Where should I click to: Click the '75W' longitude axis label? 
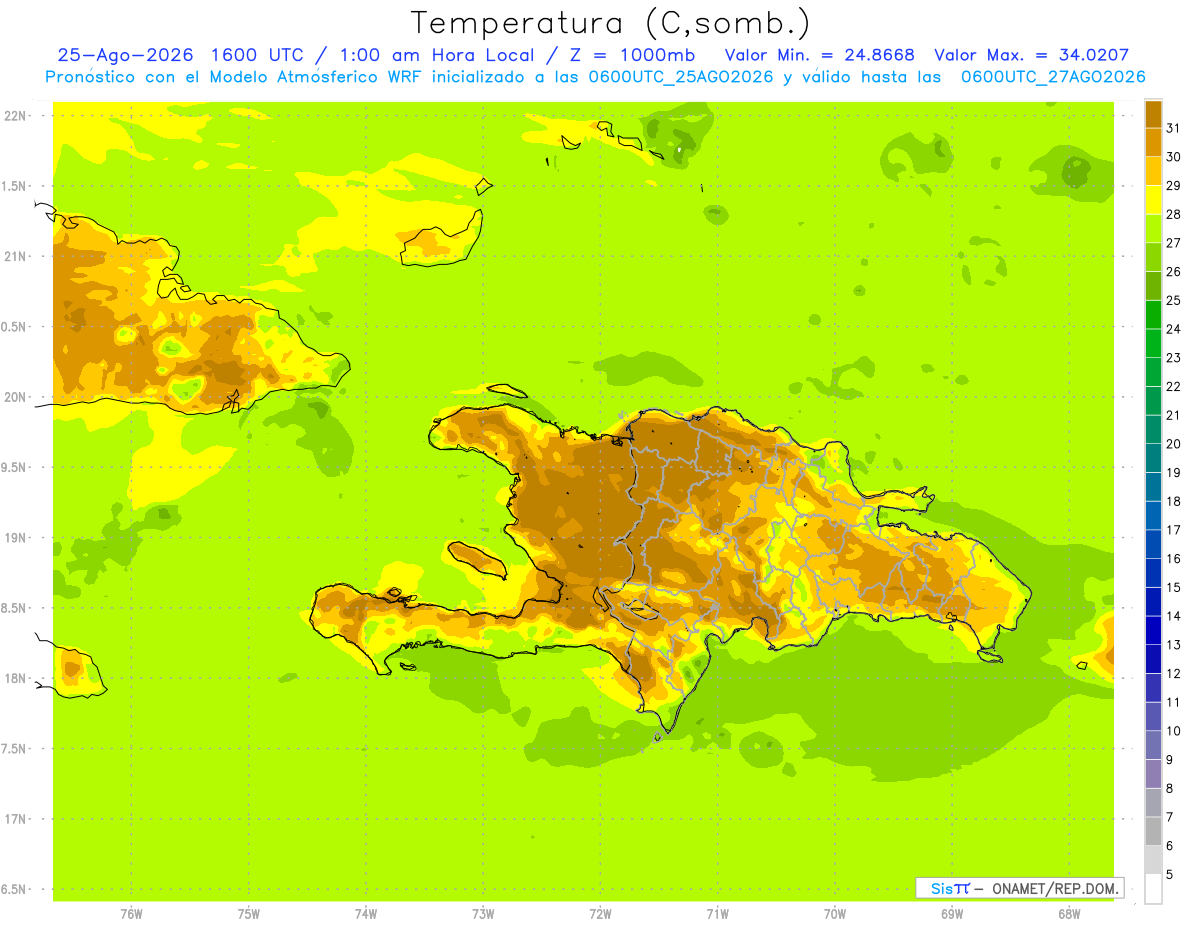pyautogui.click(x=249, y=914)
